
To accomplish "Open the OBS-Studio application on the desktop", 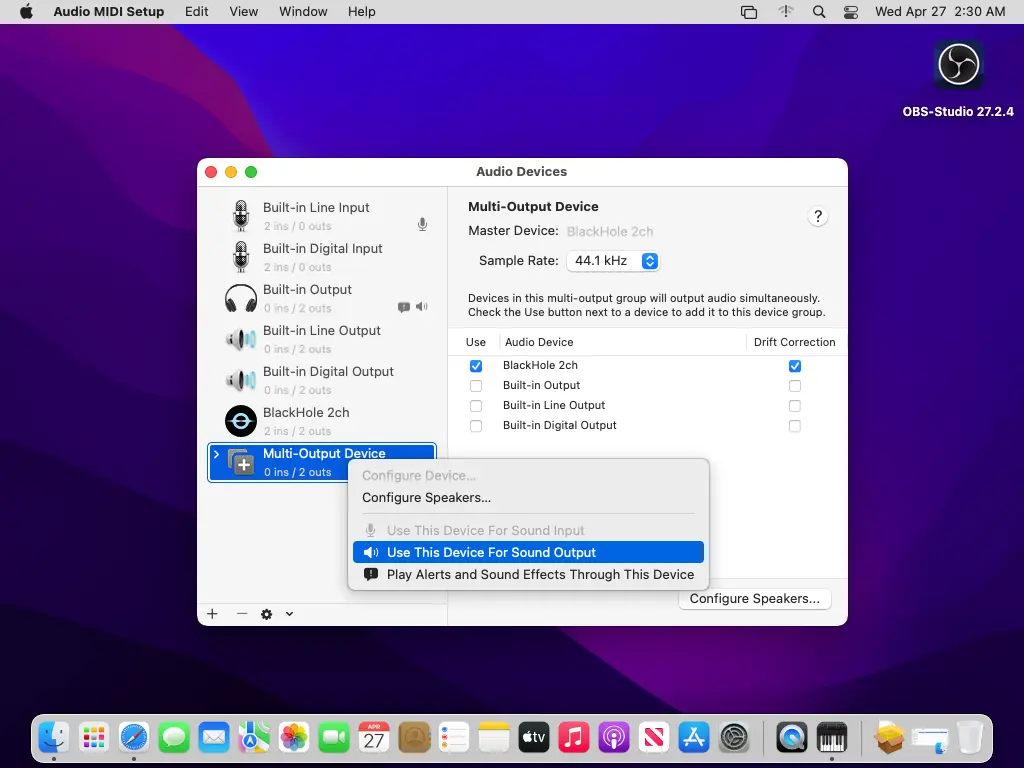I will tap(958, 64).
